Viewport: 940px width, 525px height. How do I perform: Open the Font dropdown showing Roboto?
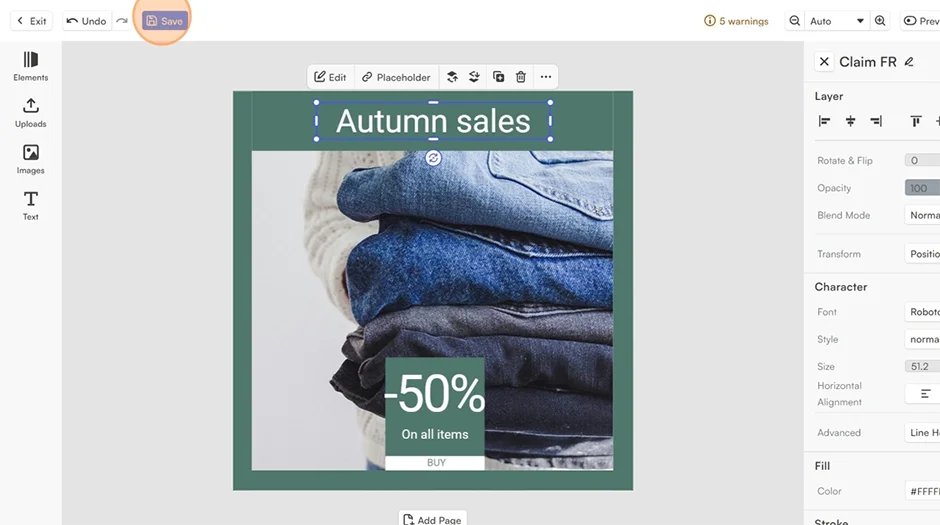(922, 312)
